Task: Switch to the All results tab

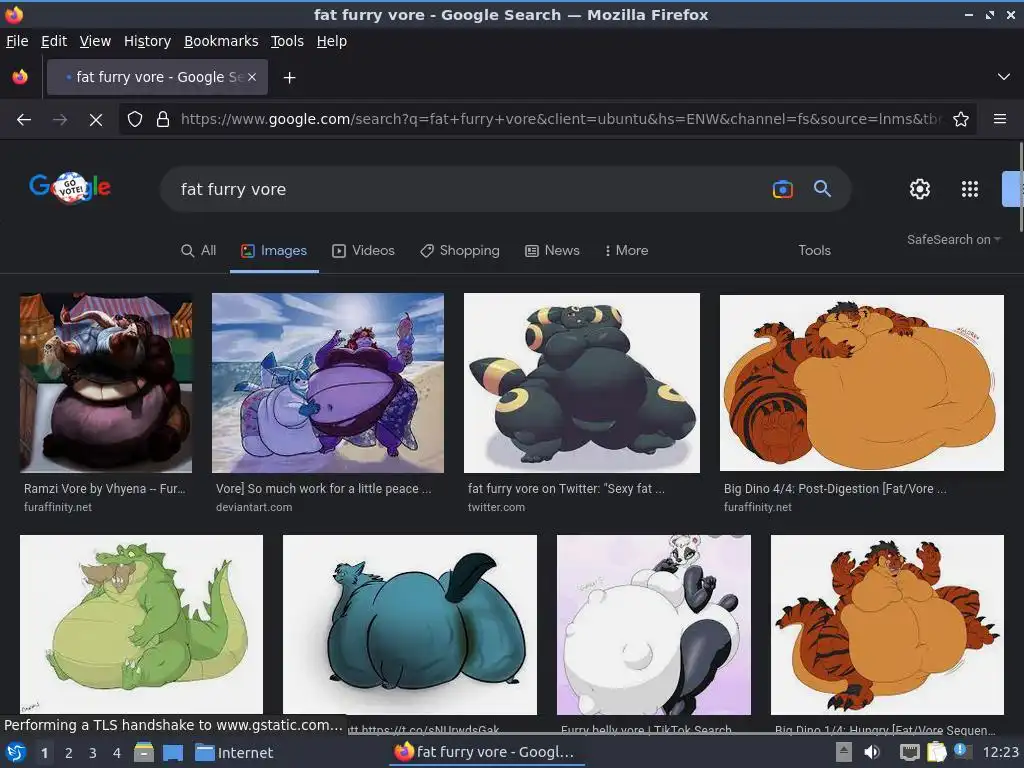Action: [x=199, y=251]
